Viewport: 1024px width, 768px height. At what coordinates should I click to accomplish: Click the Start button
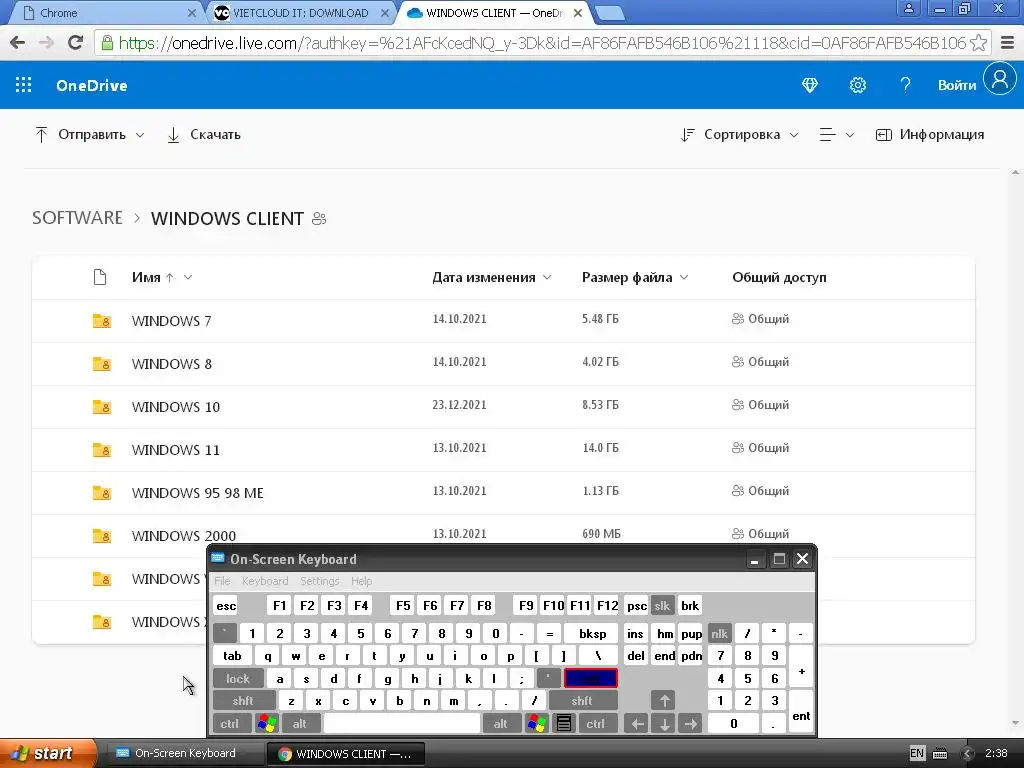coord(47,753)
